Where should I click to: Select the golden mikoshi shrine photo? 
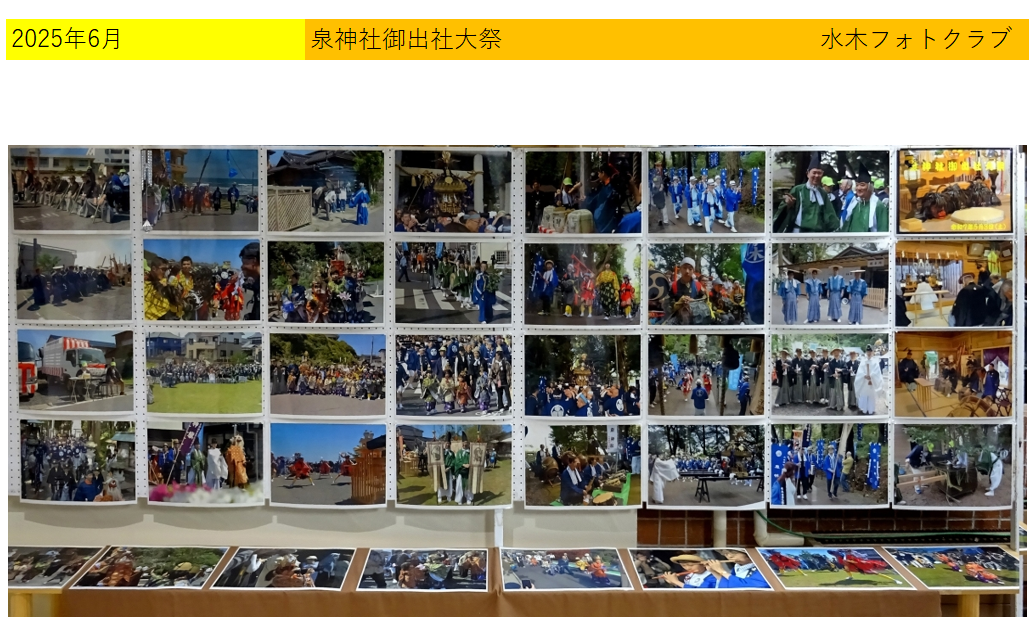[452, 190]
